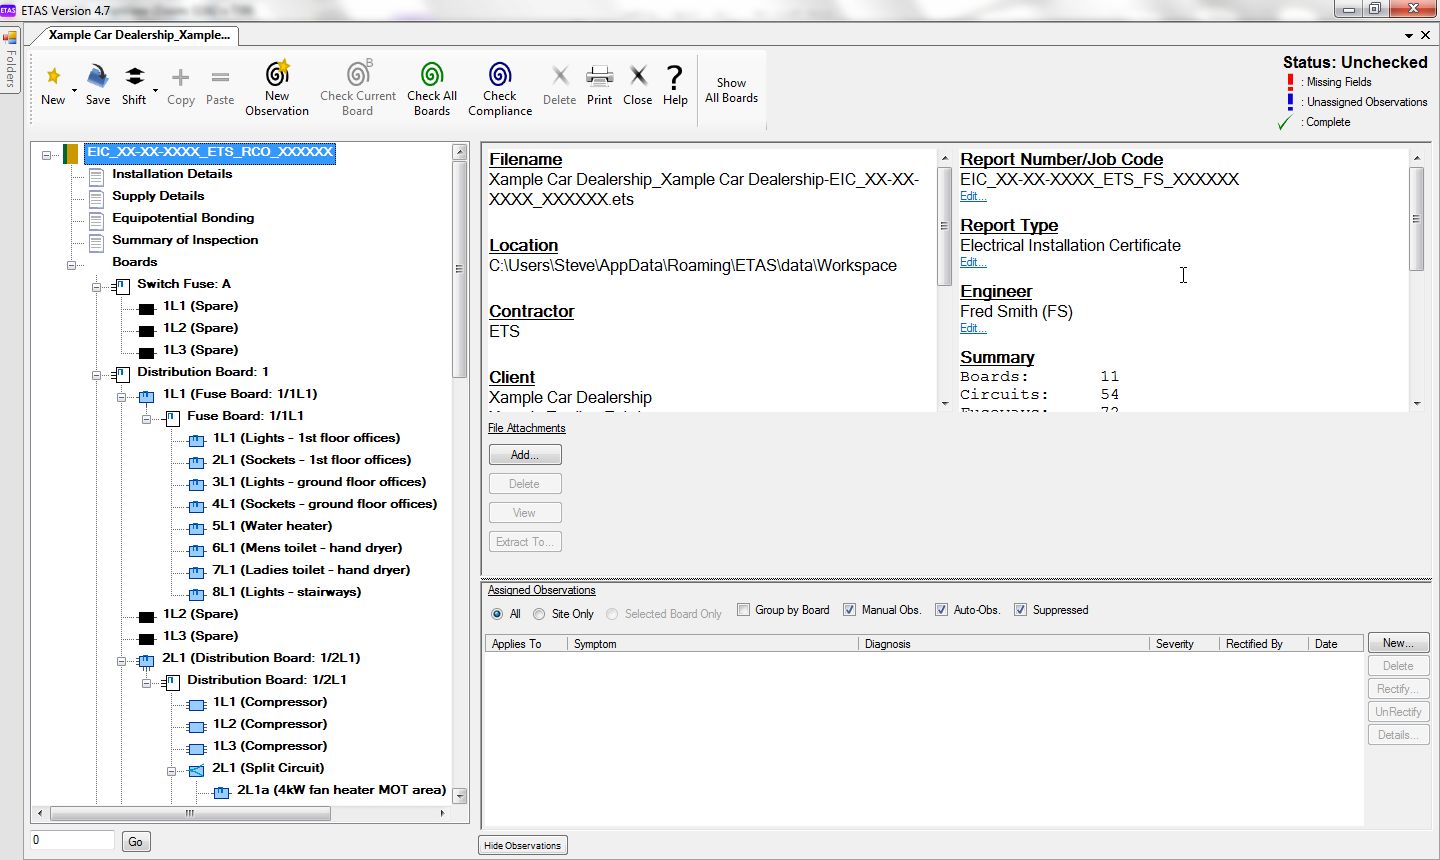Viewport: 1440px width, 860px height.
Task: Select 7L1 (Ladies toilet - hand dryer)
Action: pos(311,570)
